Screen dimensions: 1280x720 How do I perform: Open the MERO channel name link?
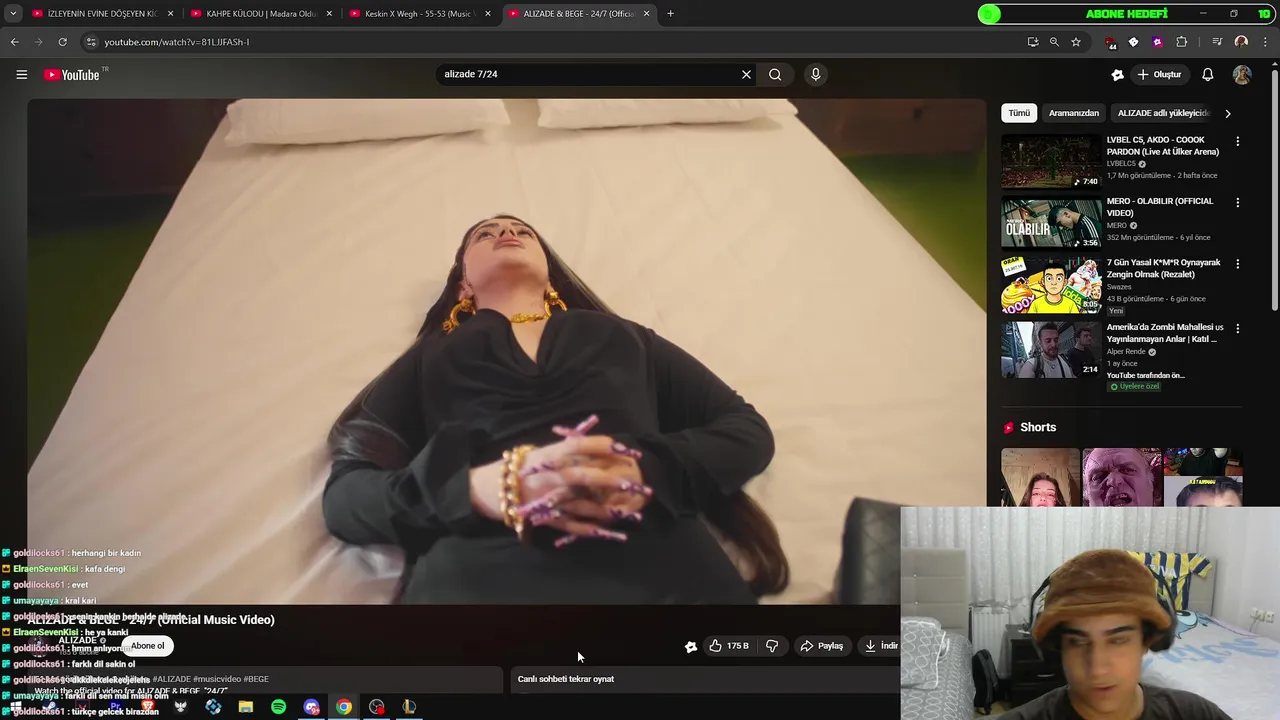click(x=1116, y=226)
